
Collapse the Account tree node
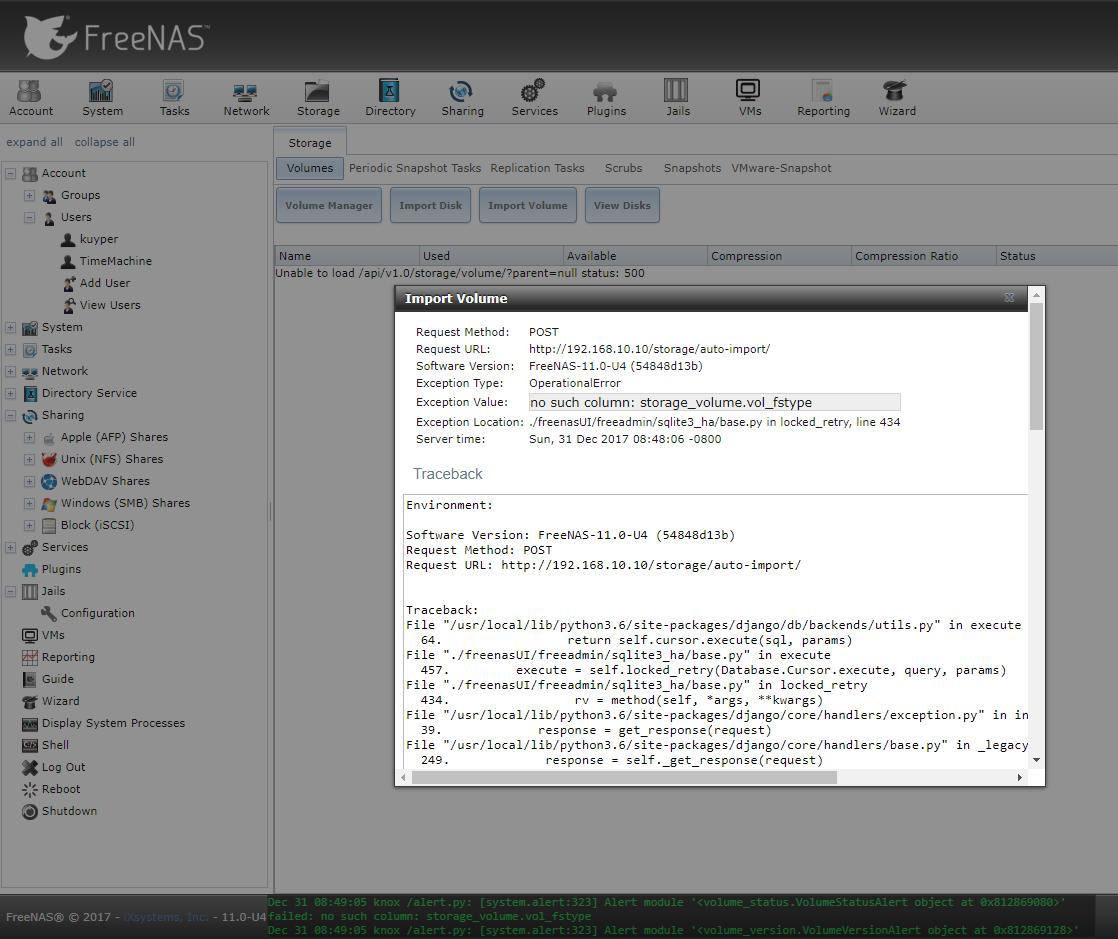click(x=11, y=173)
